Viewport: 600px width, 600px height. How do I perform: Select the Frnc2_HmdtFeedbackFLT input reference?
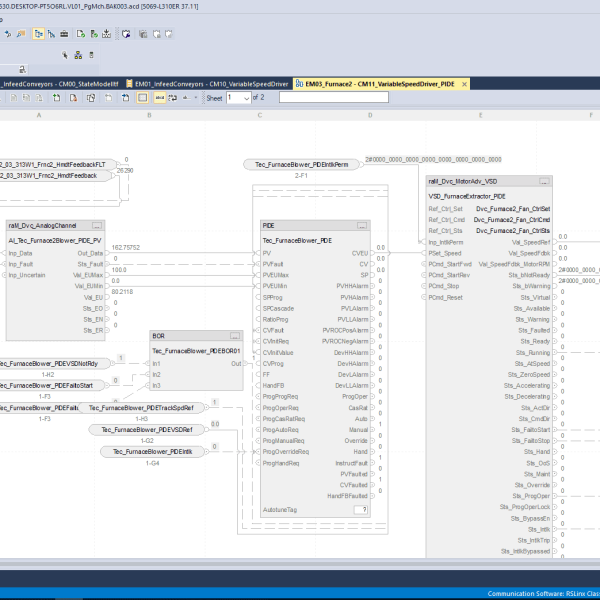[x=58, y=165]
